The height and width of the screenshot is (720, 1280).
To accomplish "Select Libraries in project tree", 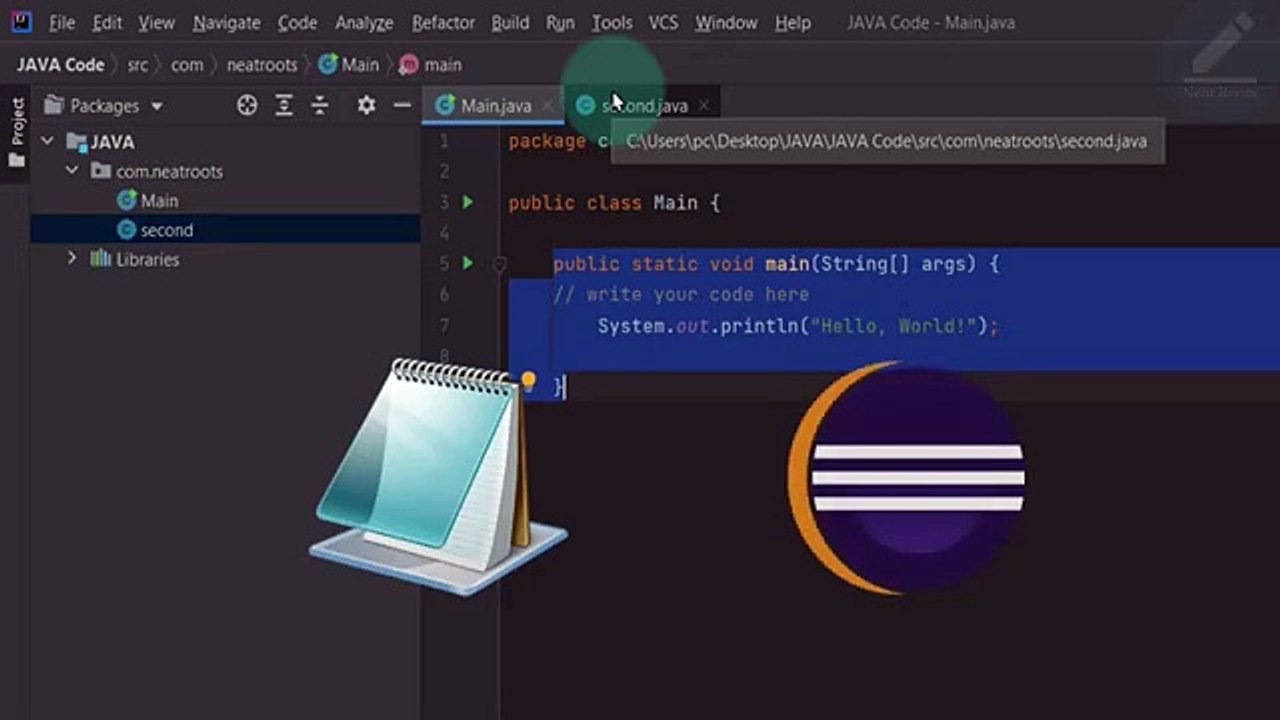I will 147,259.
